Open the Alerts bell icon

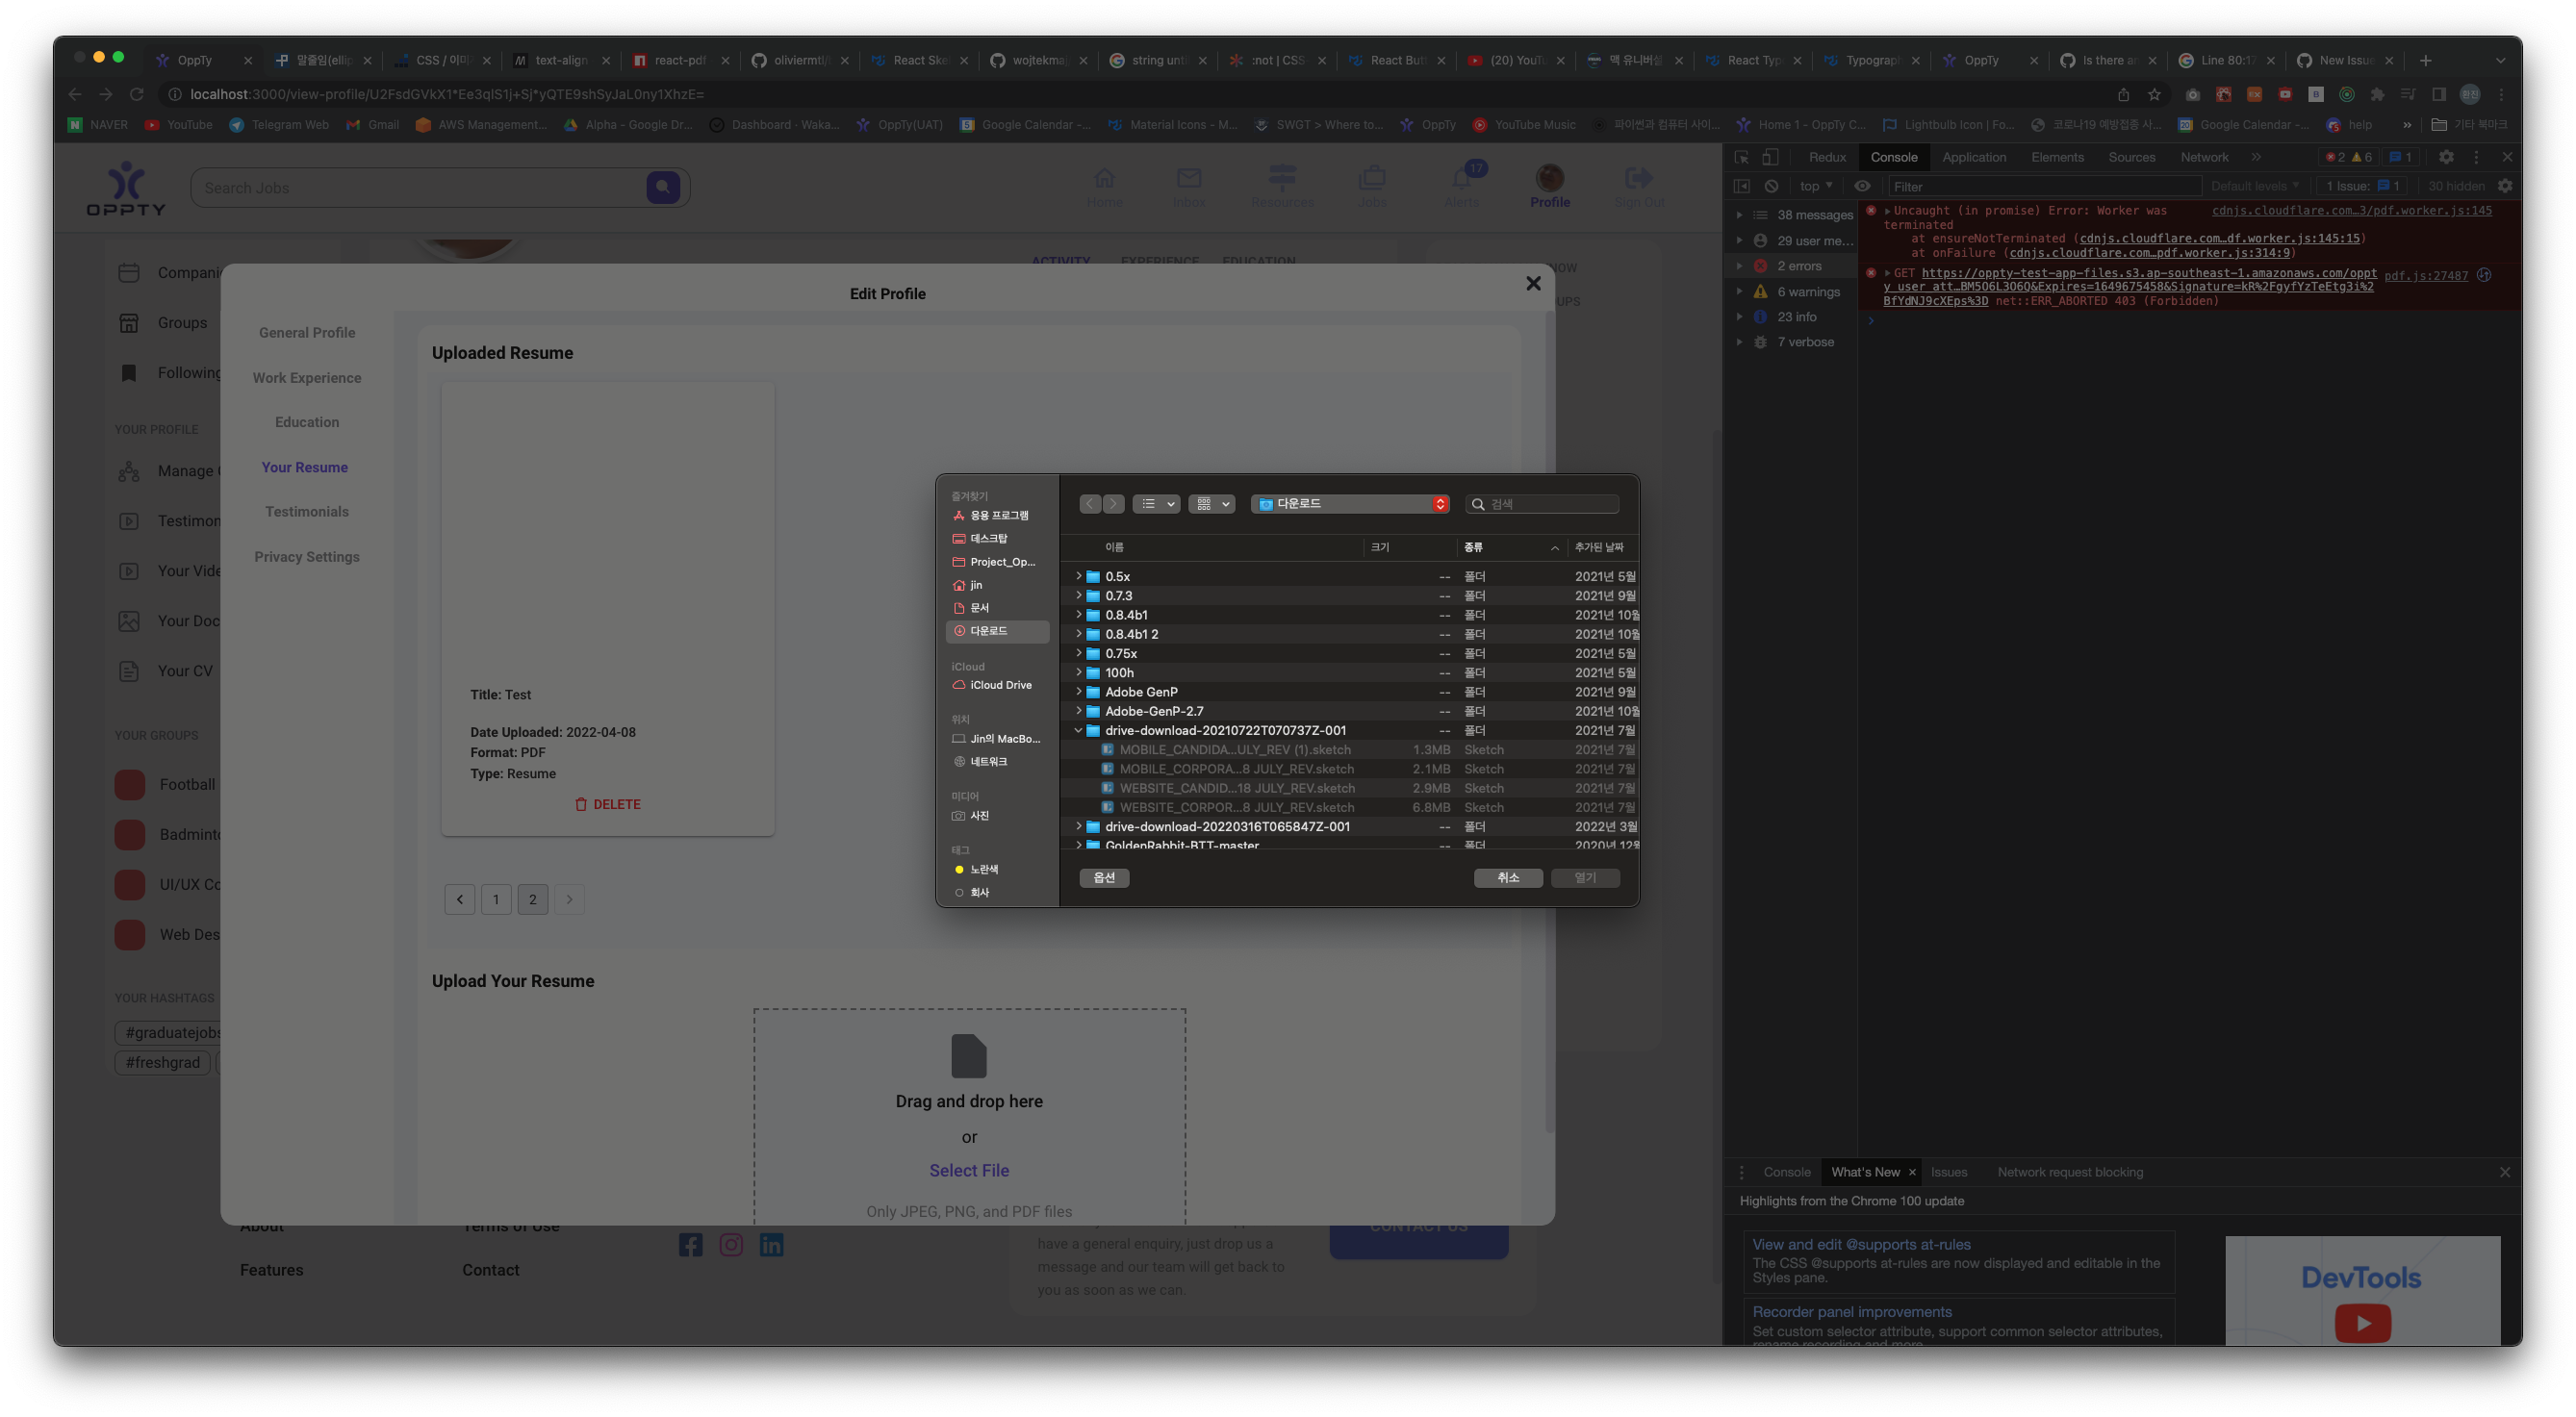point(1461,178)
